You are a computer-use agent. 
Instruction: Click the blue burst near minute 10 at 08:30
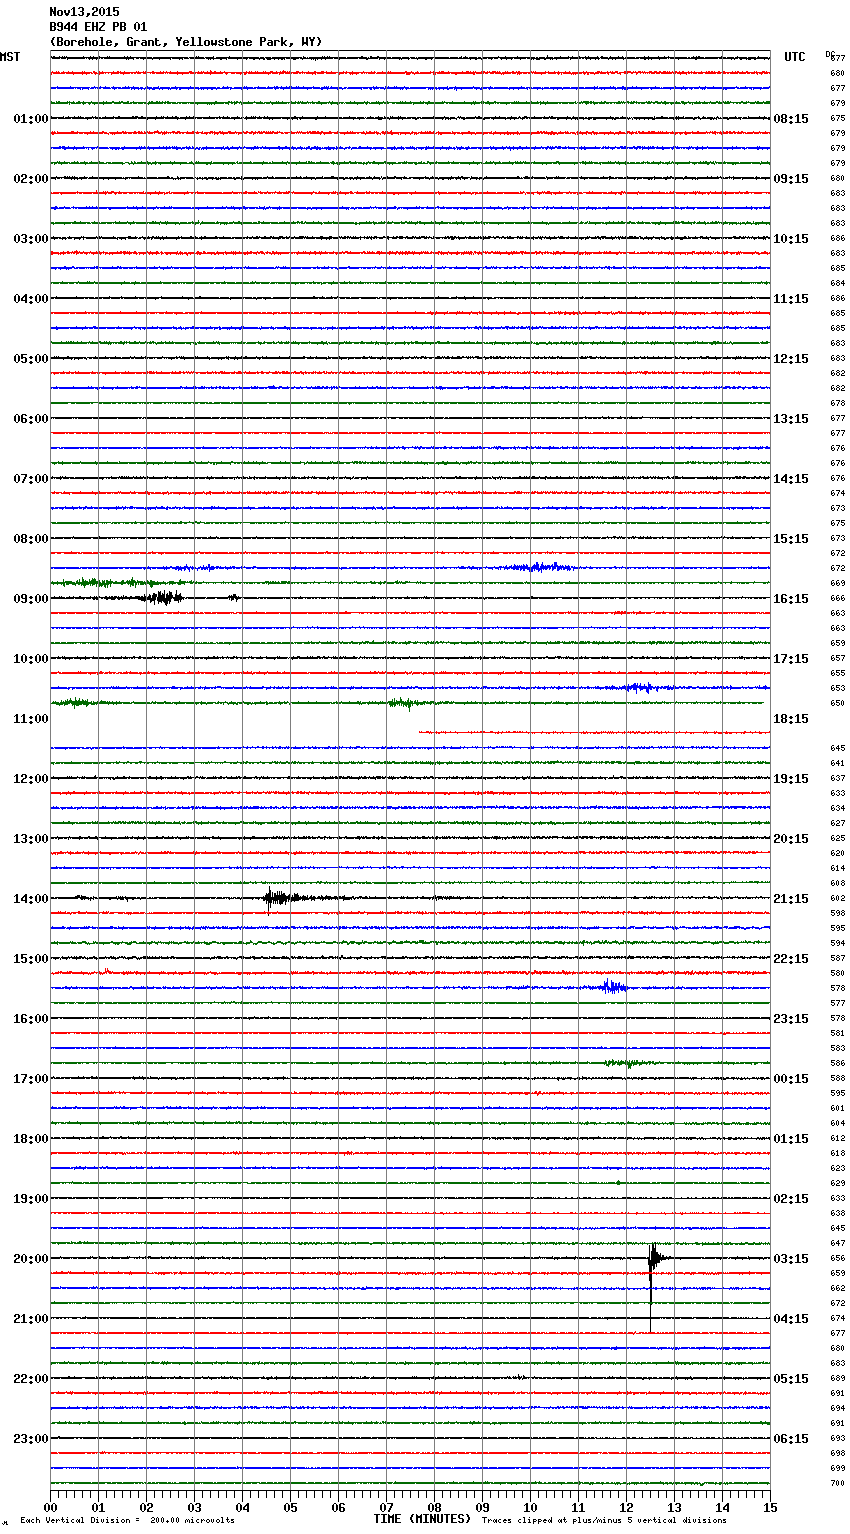click(538, 567)
